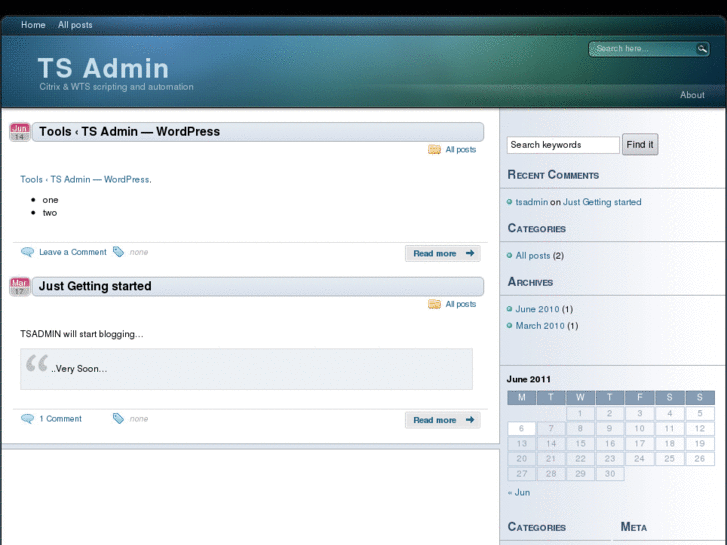The width and height of the screenshot is (727, 545).
Task: Click 'none' tag text in Tools post footer
Action: [139, 252]
